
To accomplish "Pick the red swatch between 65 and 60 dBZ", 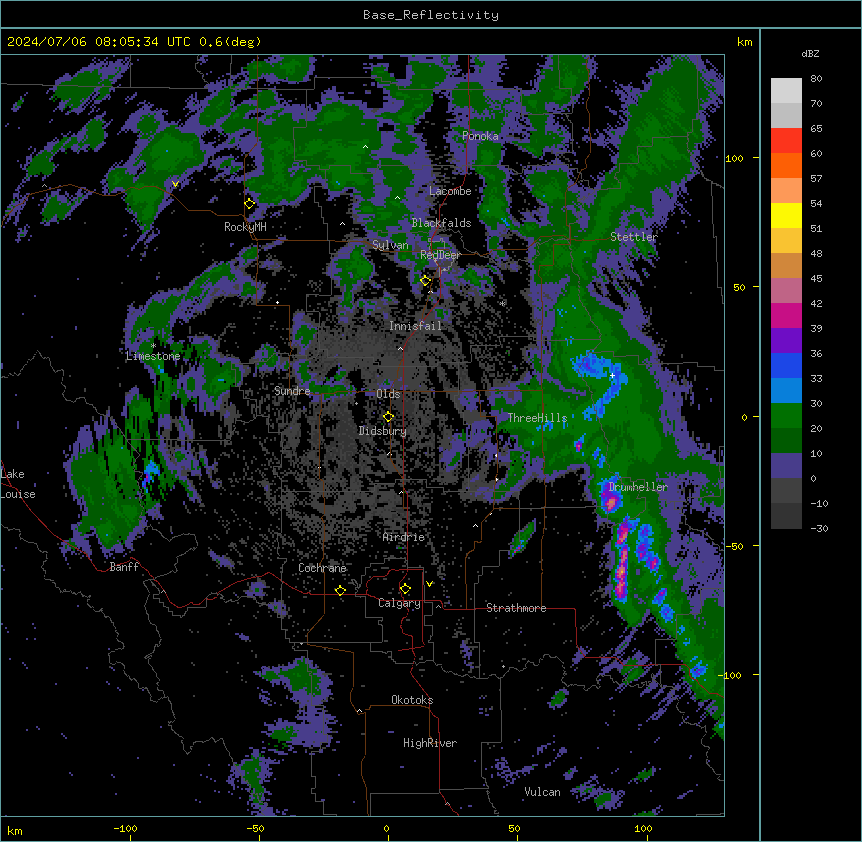I will [786, 141].
